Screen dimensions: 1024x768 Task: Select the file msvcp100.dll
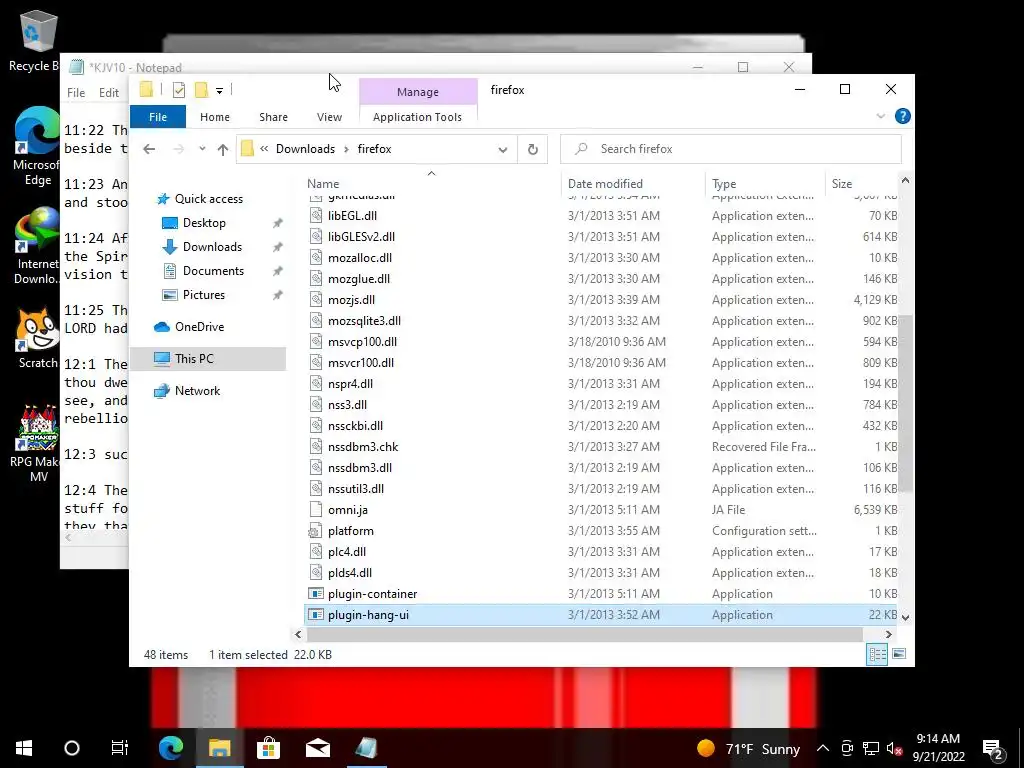coord(601,342)
